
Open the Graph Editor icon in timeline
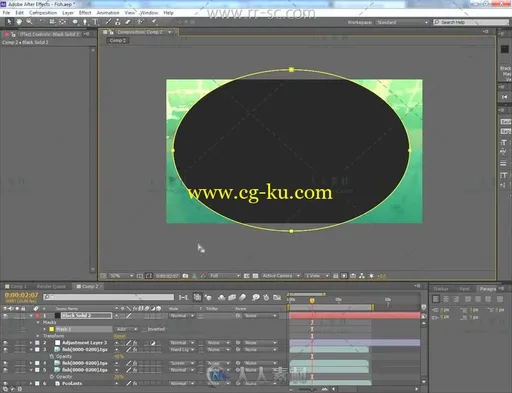pyautogui.click(x=277, y=297)
